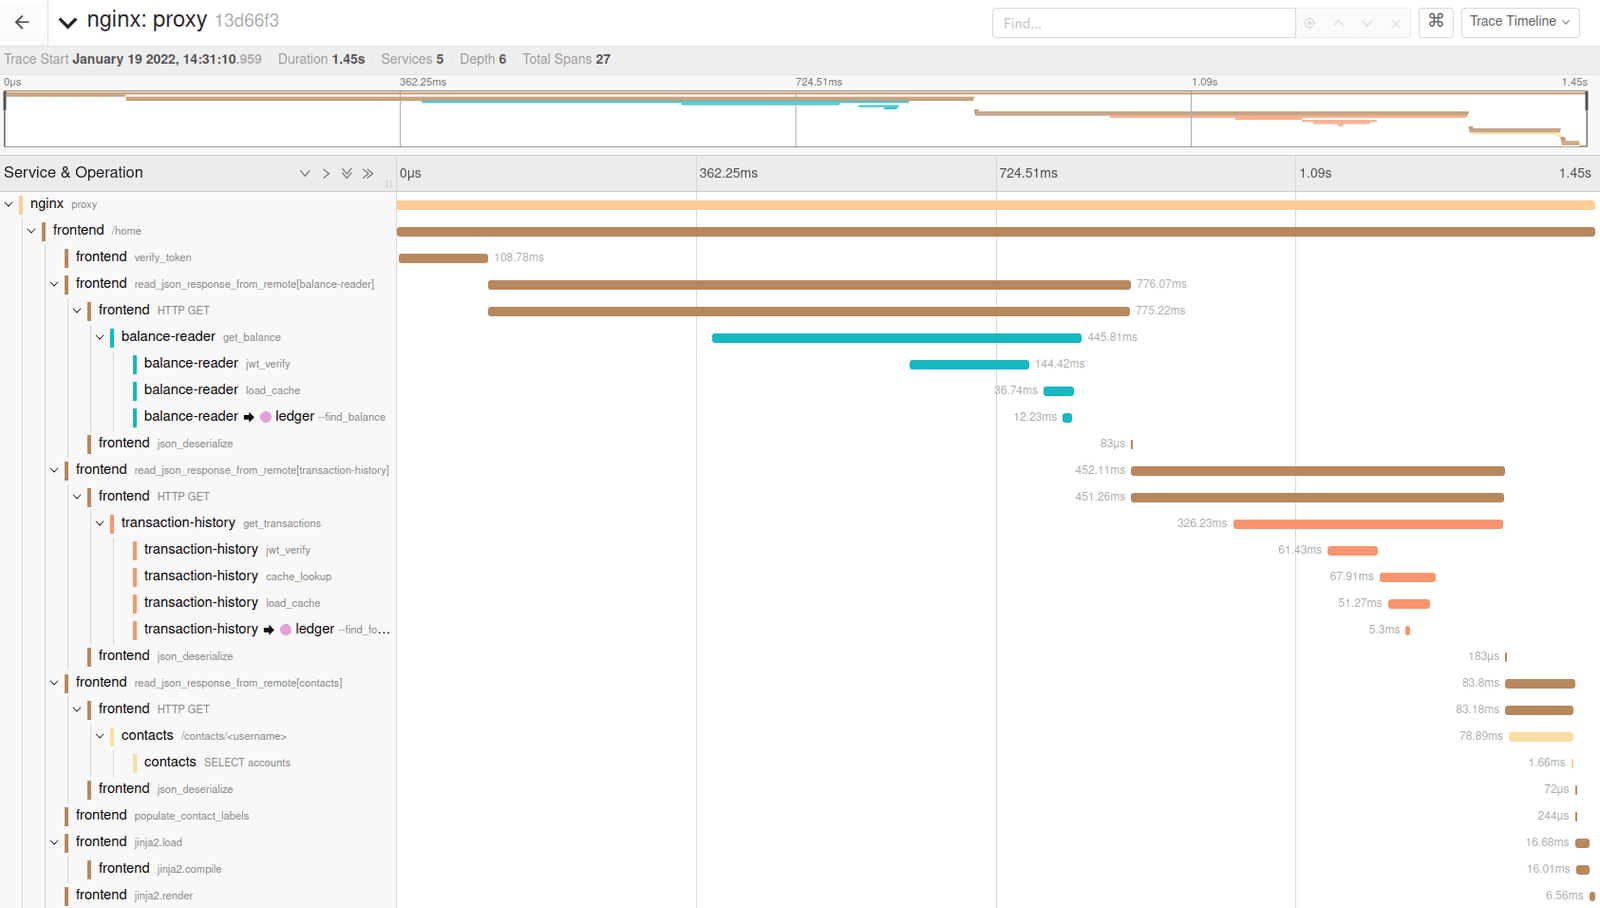Image resolution: width=1600 pixels, height=908 pixels.
Task: Open keyboard shortcuts command icon
Action: 1436,21
